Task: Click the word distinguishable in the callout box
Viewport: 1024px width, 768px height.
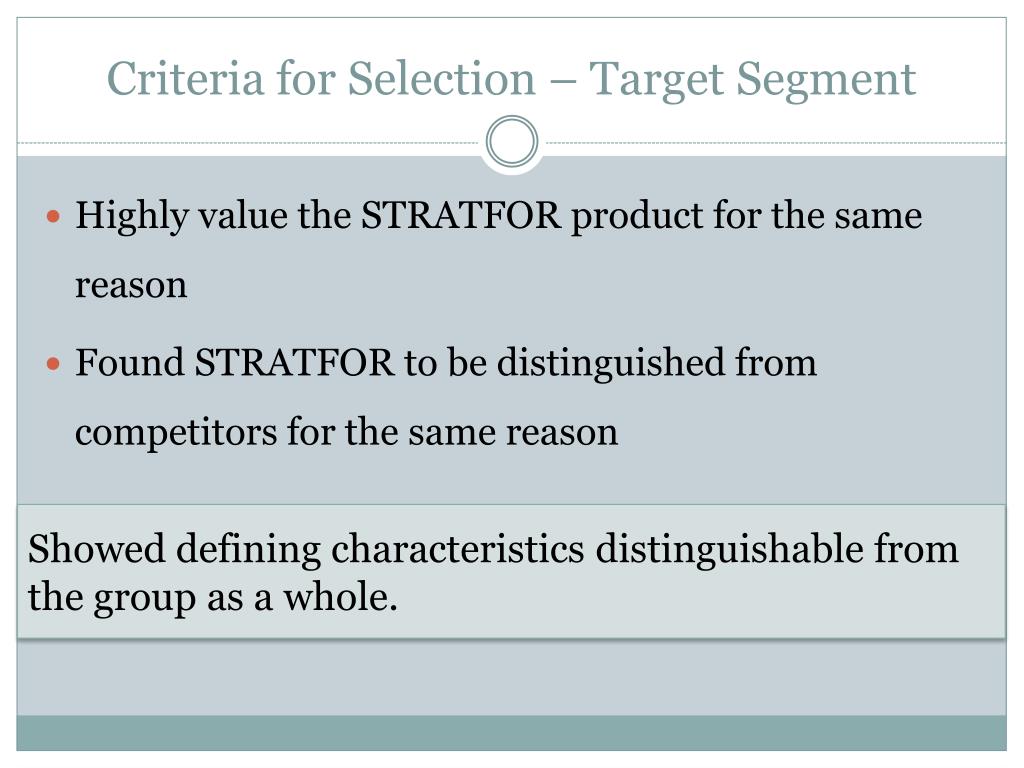Action: coord(729,549)
